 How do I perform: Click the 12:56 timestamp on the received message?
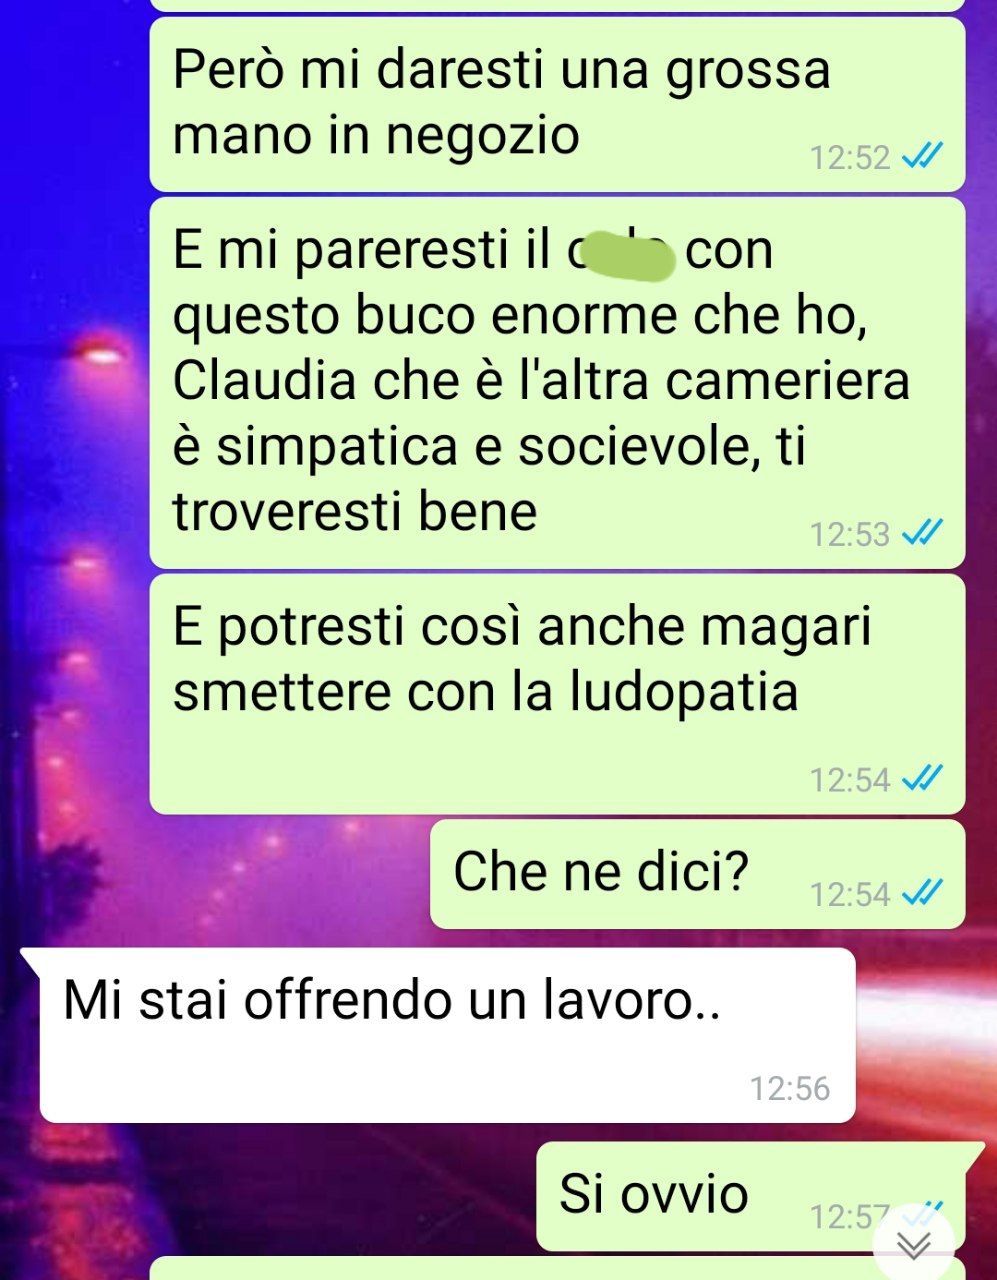790,1088
